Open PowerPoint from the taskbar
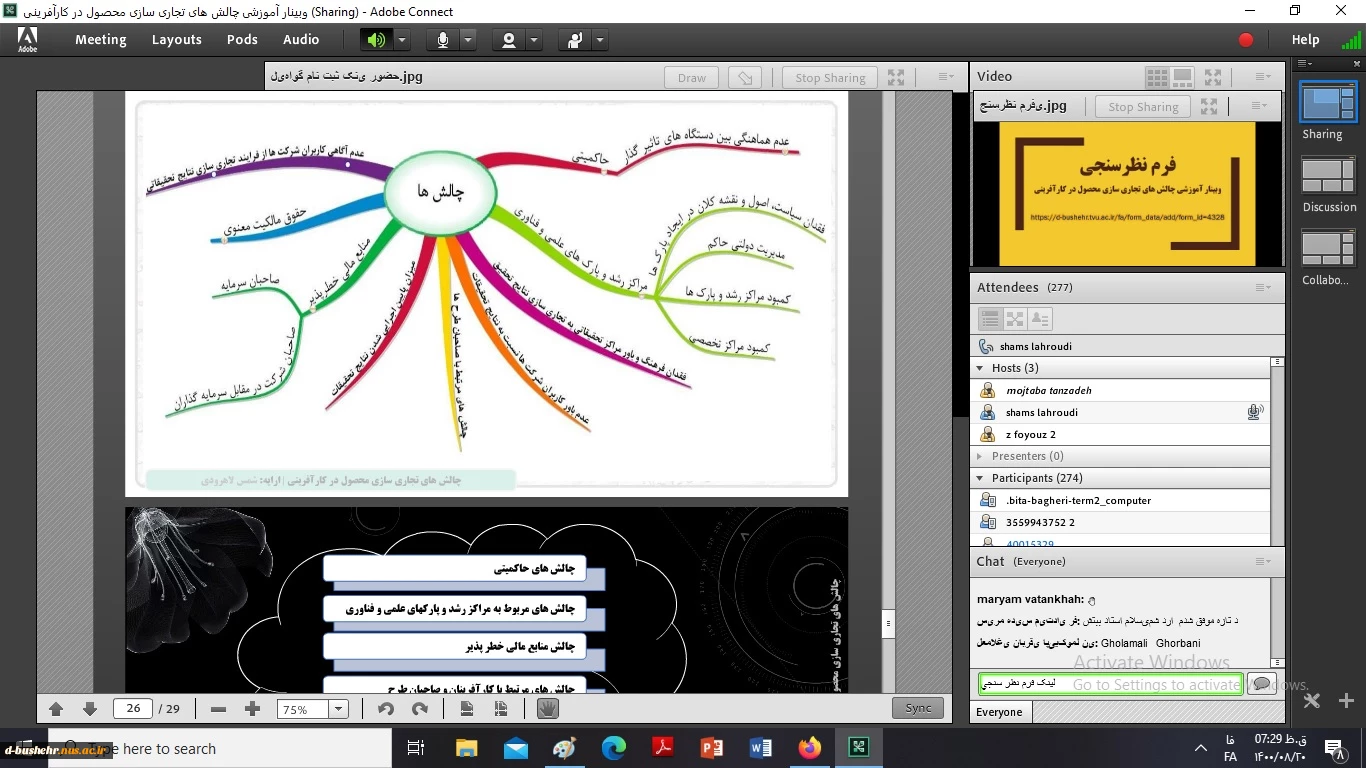The image size is (1366, 768). [712, 747]
